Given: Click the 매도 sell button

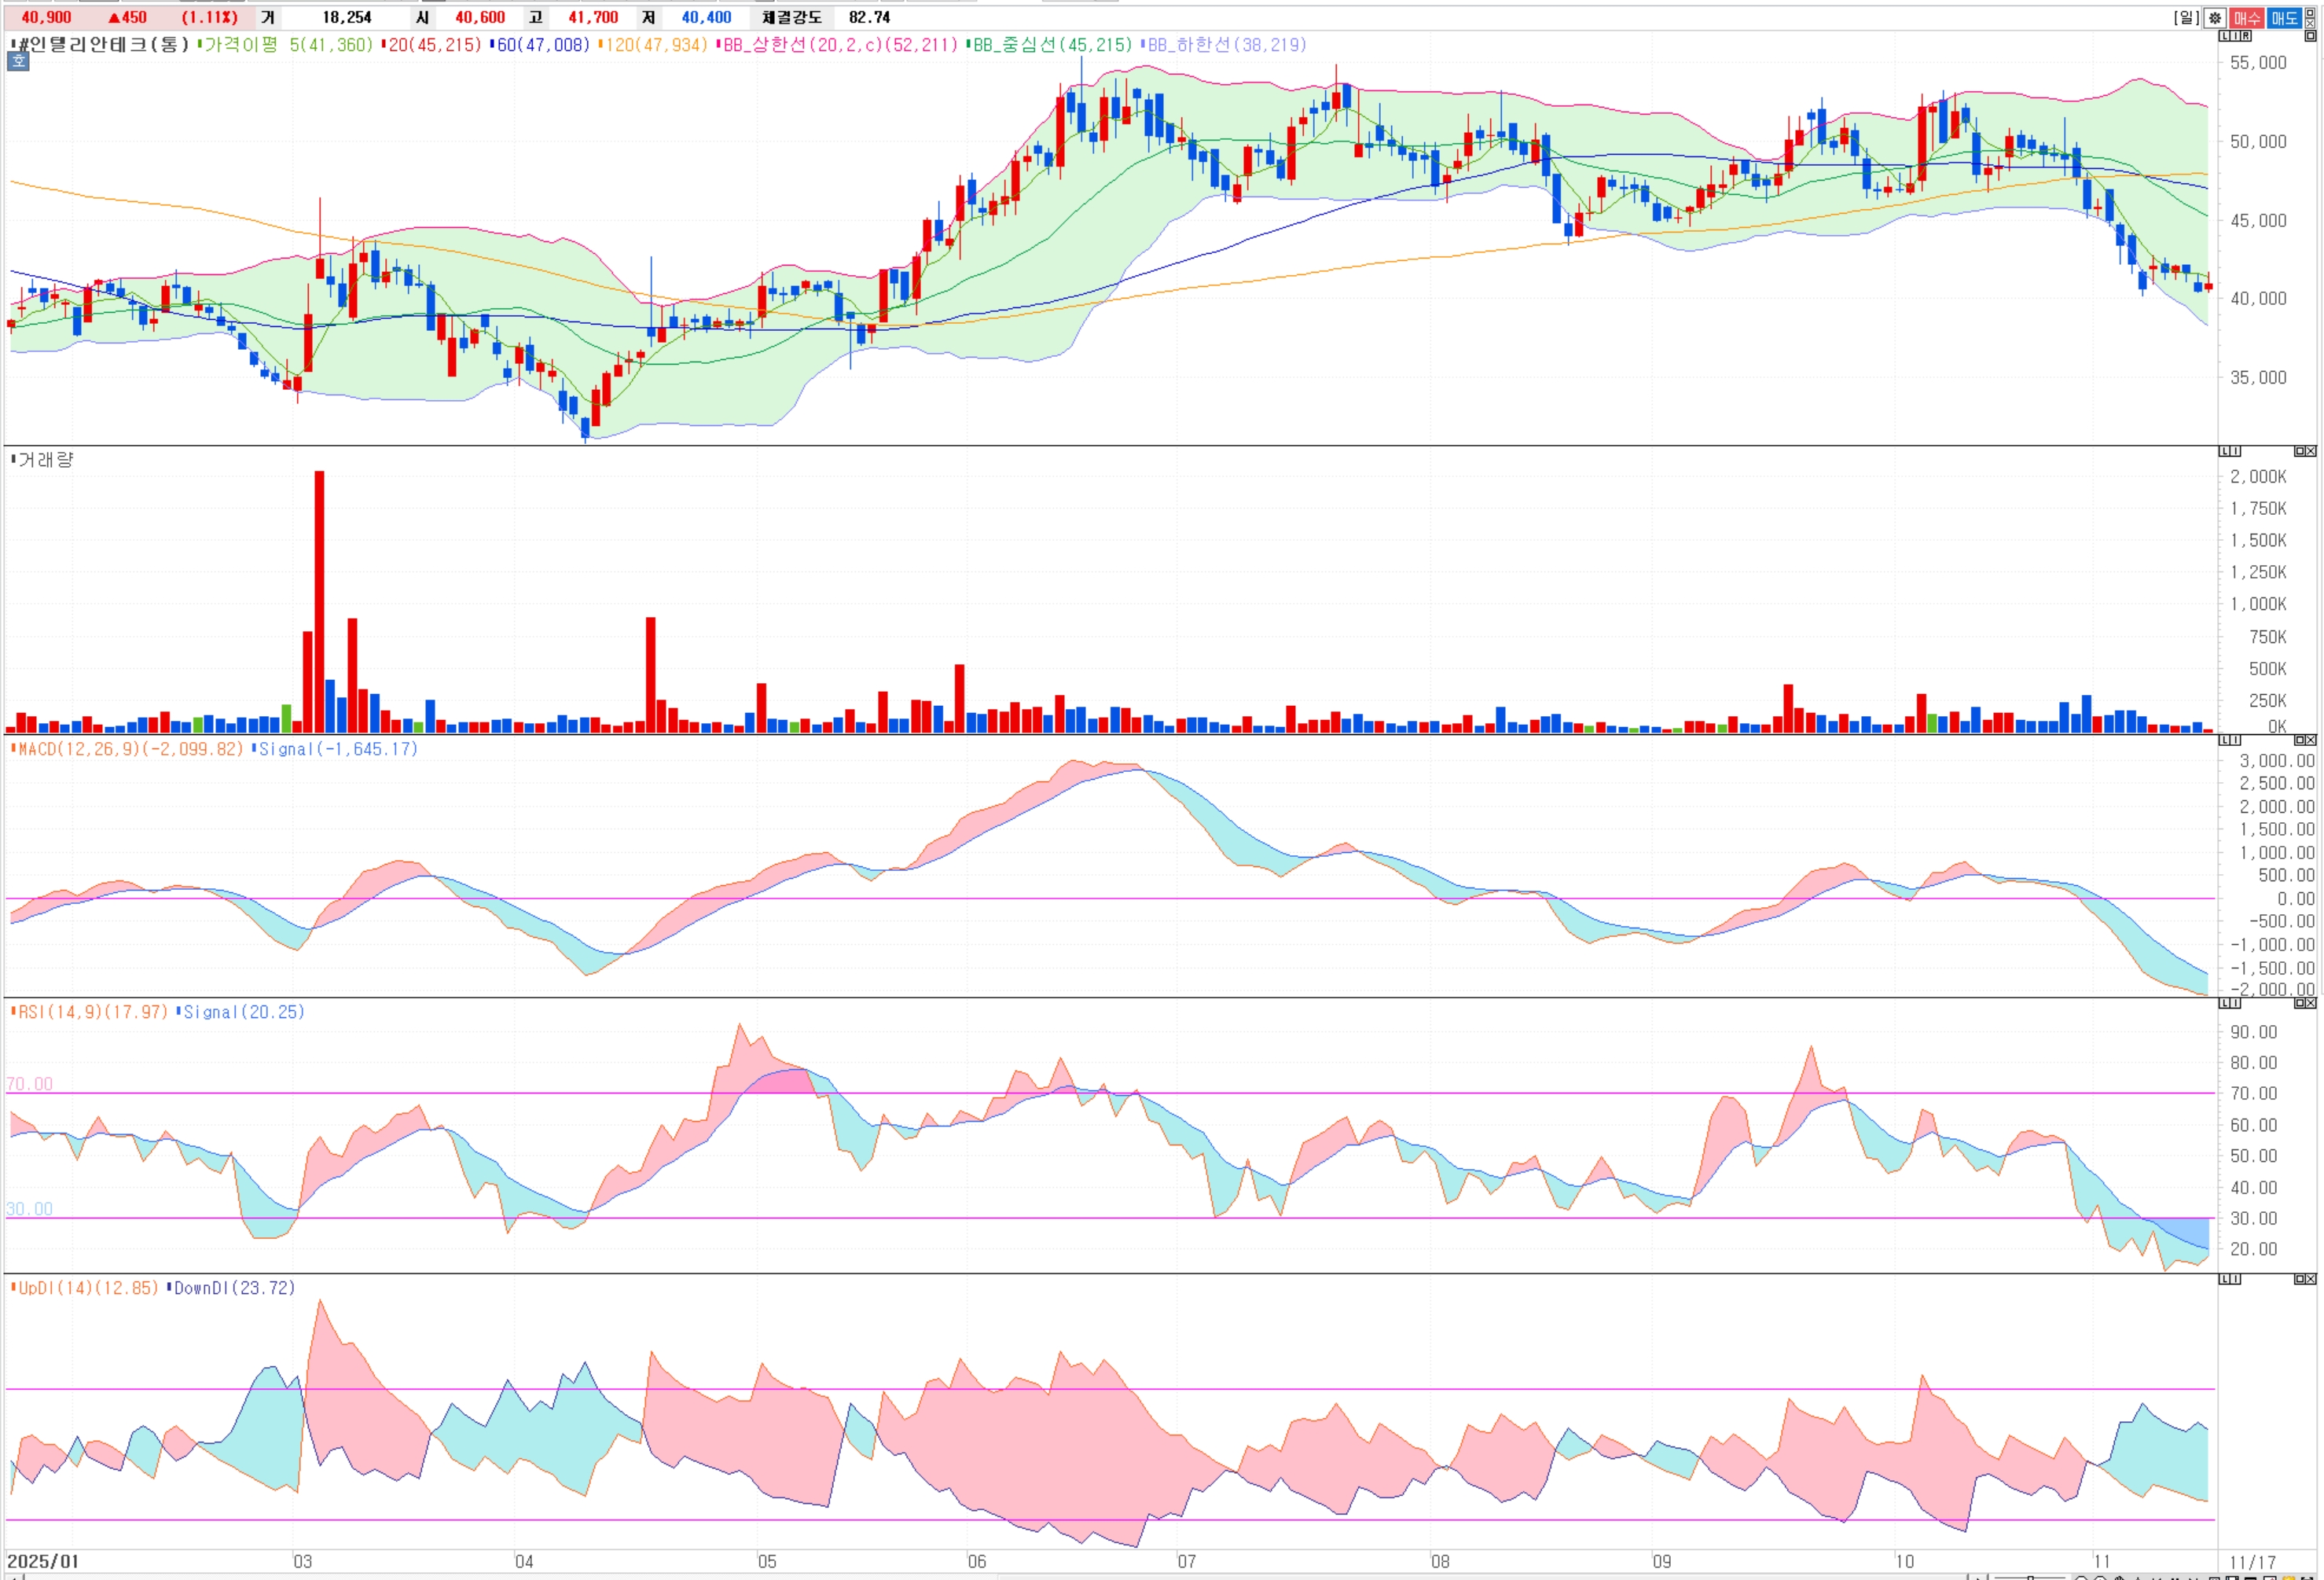Looking at the screenshot, I should [2285, 18].
